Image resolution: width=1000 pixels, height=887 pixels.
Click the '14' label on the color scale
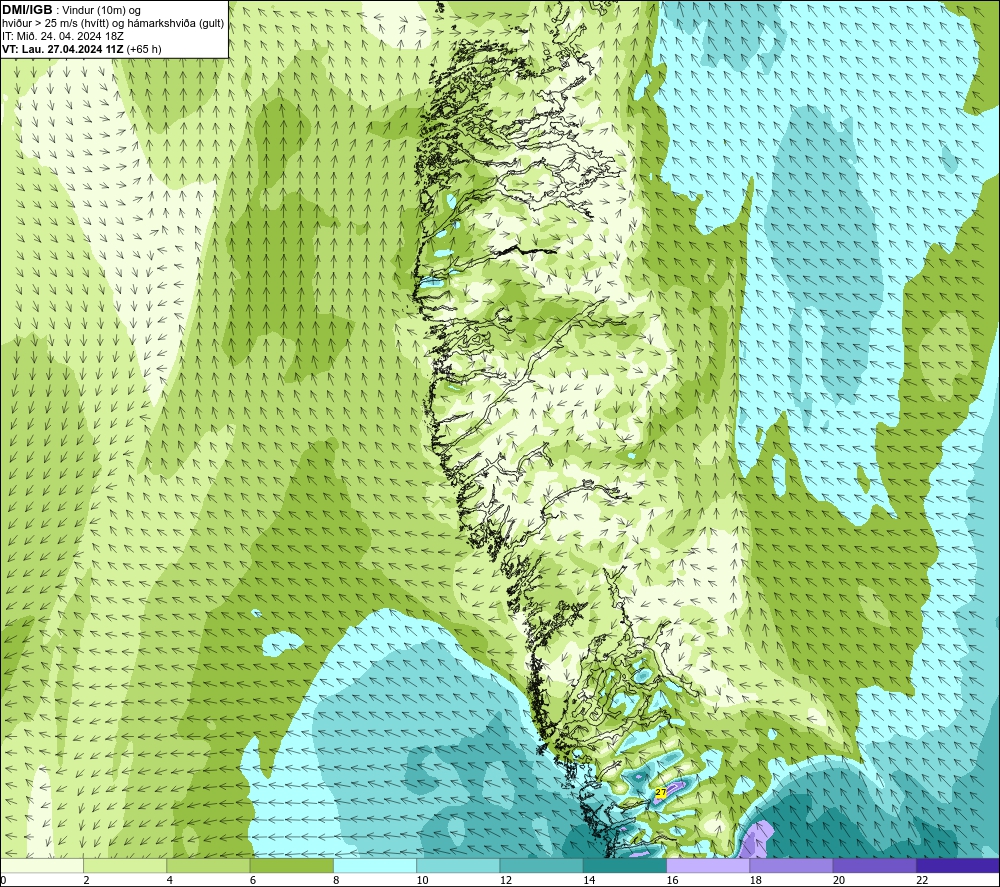coord(589,880)
